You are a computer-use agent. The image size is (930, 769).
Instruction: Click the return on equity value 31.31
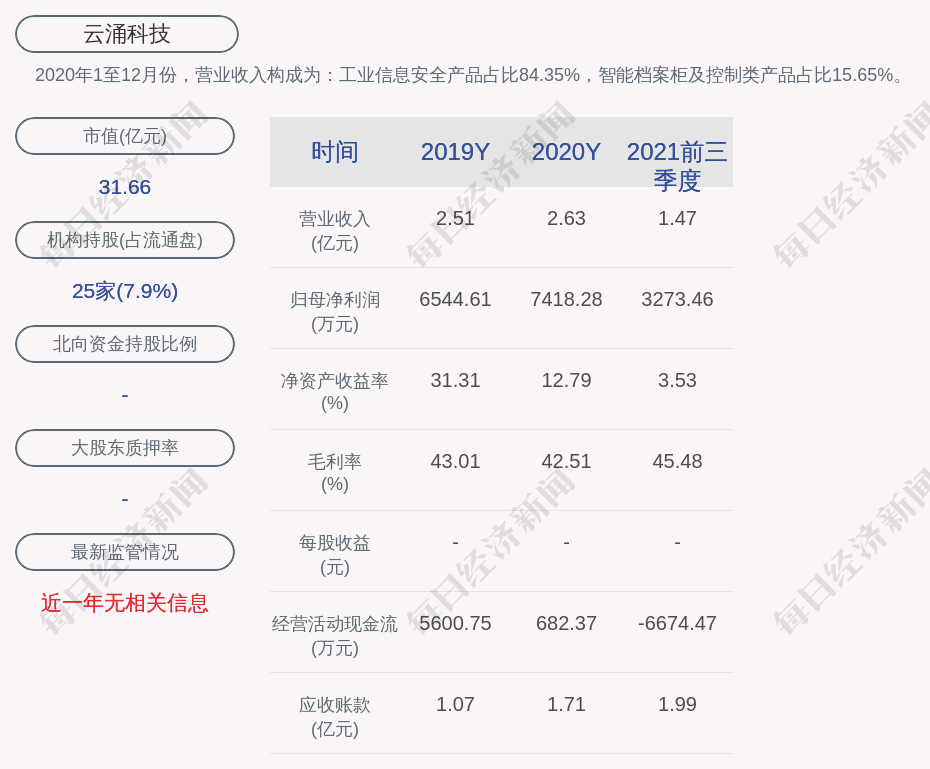pyautogui.click(x=456, y=380)
